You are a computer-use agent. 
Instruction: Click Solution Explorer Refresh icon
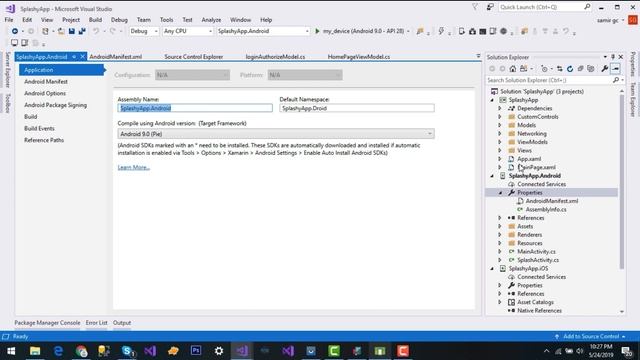pos(570,69)
